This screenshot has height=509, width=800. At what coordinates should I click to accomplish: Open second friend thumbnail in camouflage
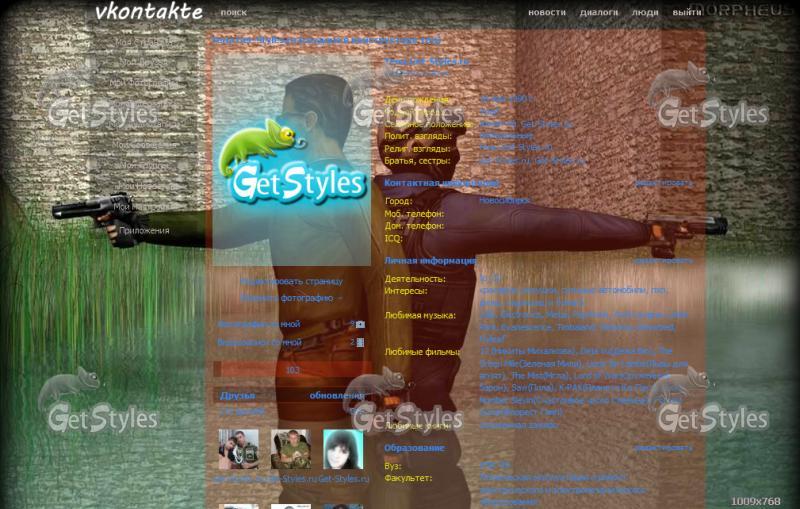(x=291, y=449)
